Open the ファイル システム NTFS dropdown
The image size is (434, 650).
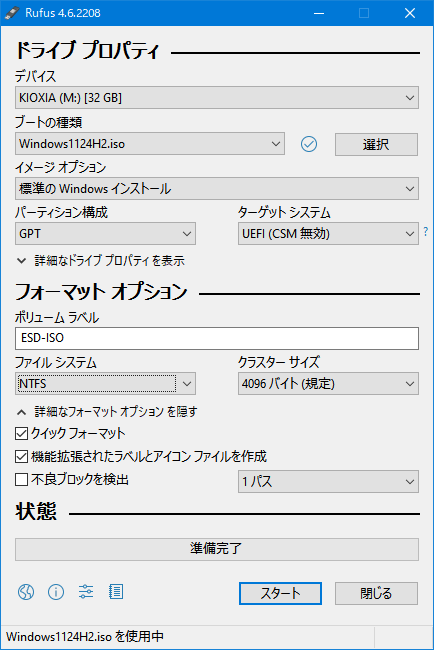click(105, 384)
